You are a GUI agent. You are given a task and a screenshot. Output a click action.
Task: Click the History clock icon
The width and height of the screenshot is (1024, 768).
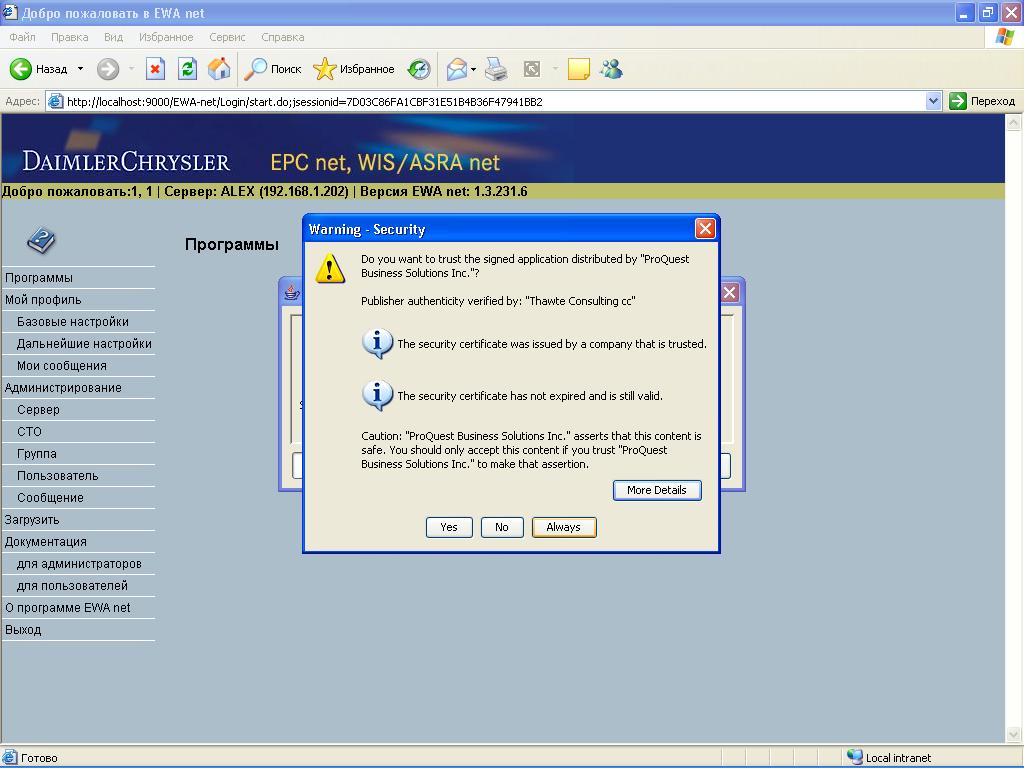(419, 69)
